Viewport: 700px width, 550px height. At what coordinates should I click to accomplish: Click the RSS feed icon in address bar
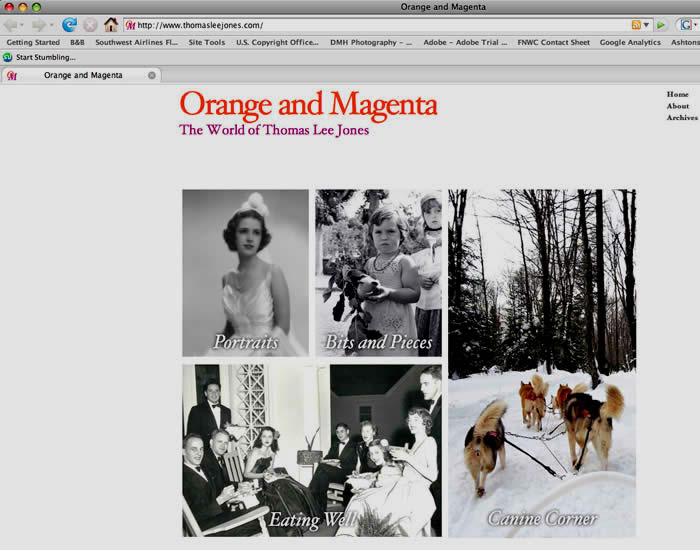pos(636,25)
